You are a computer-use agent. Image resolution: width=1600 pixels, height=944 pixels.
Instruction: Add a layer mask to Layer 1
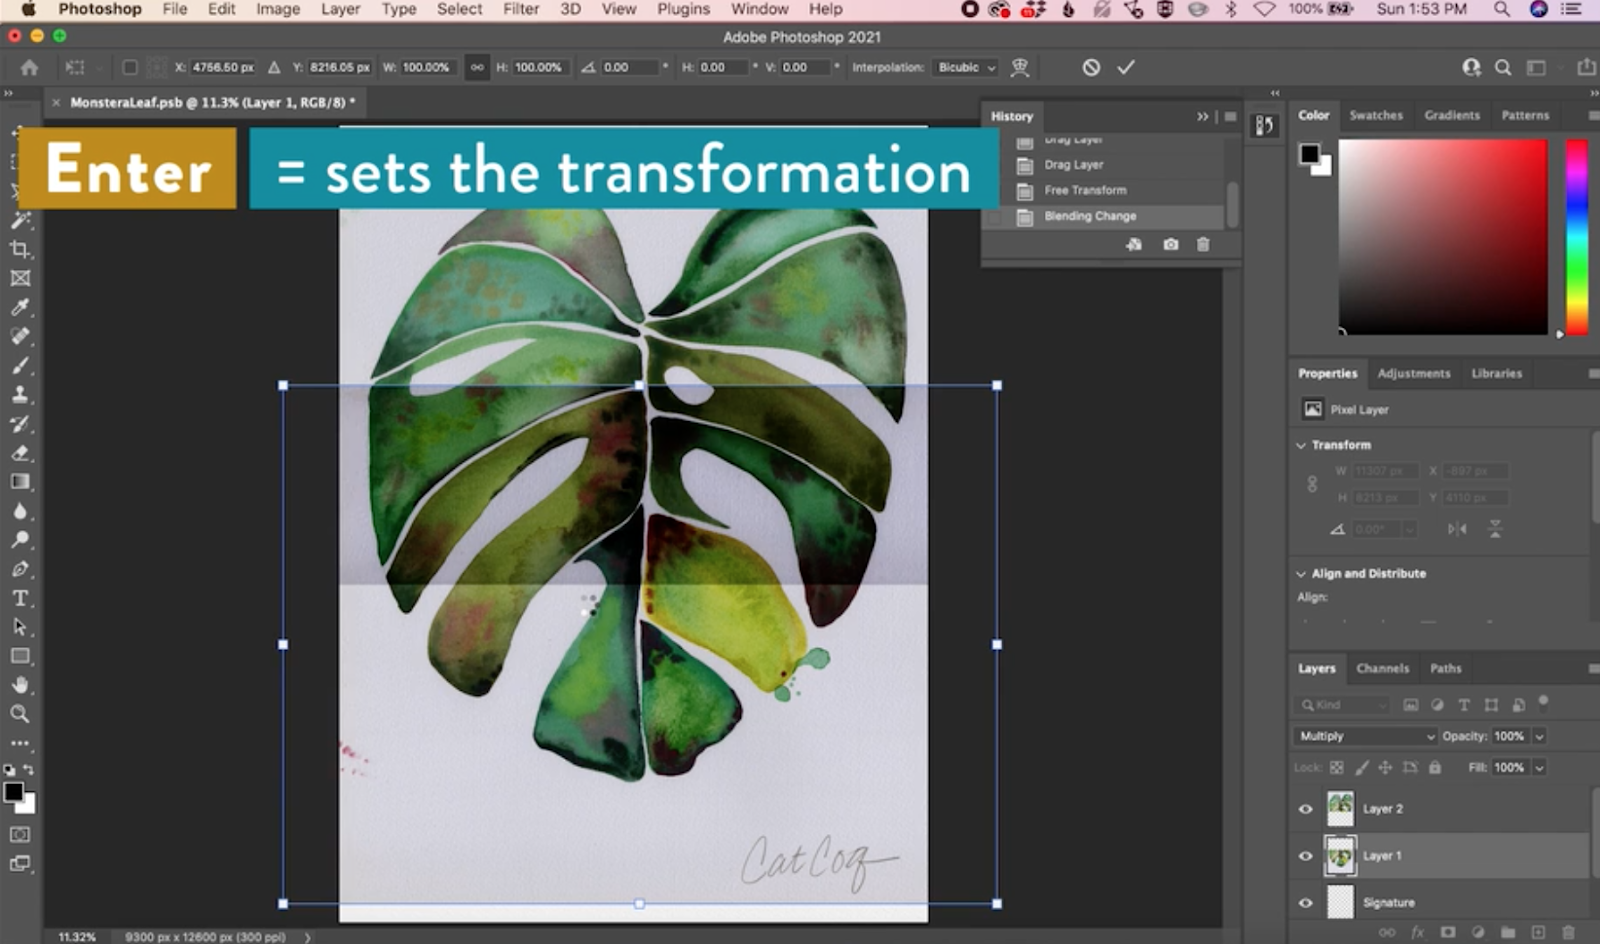pyautogui.click(x=1449, y=932)
